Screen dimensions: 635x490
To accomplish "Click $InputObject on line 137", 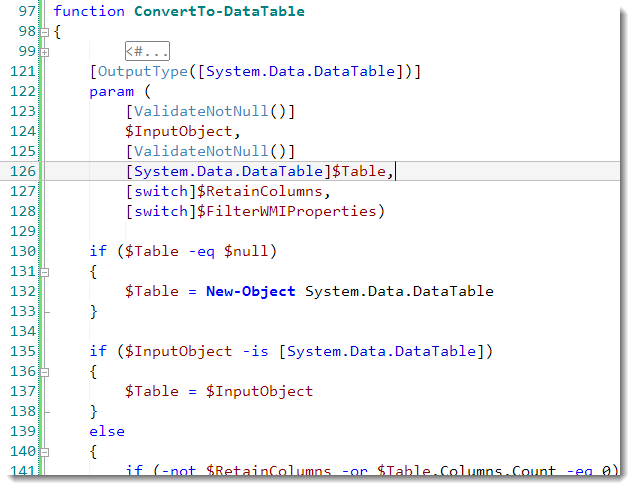I will [x=259, y=391].
